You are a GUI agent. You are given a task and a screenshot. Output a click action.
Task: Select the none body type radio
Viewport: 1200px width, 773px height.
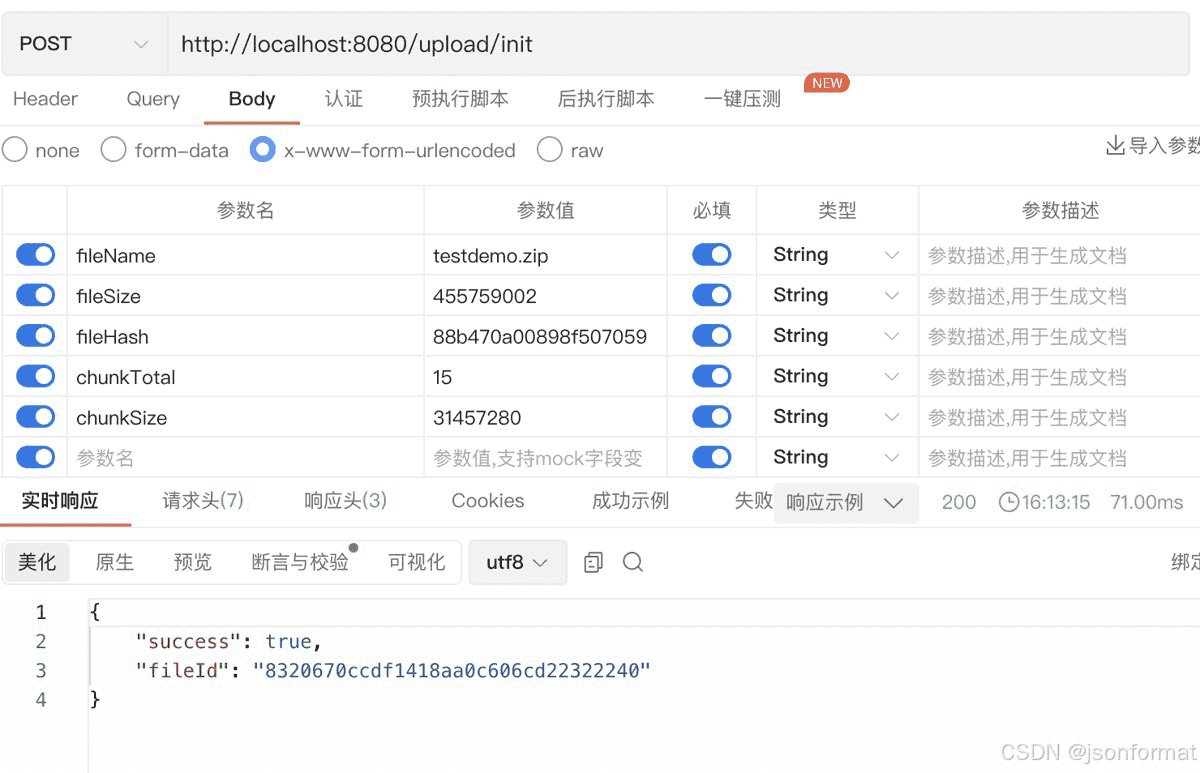[15, 150]
